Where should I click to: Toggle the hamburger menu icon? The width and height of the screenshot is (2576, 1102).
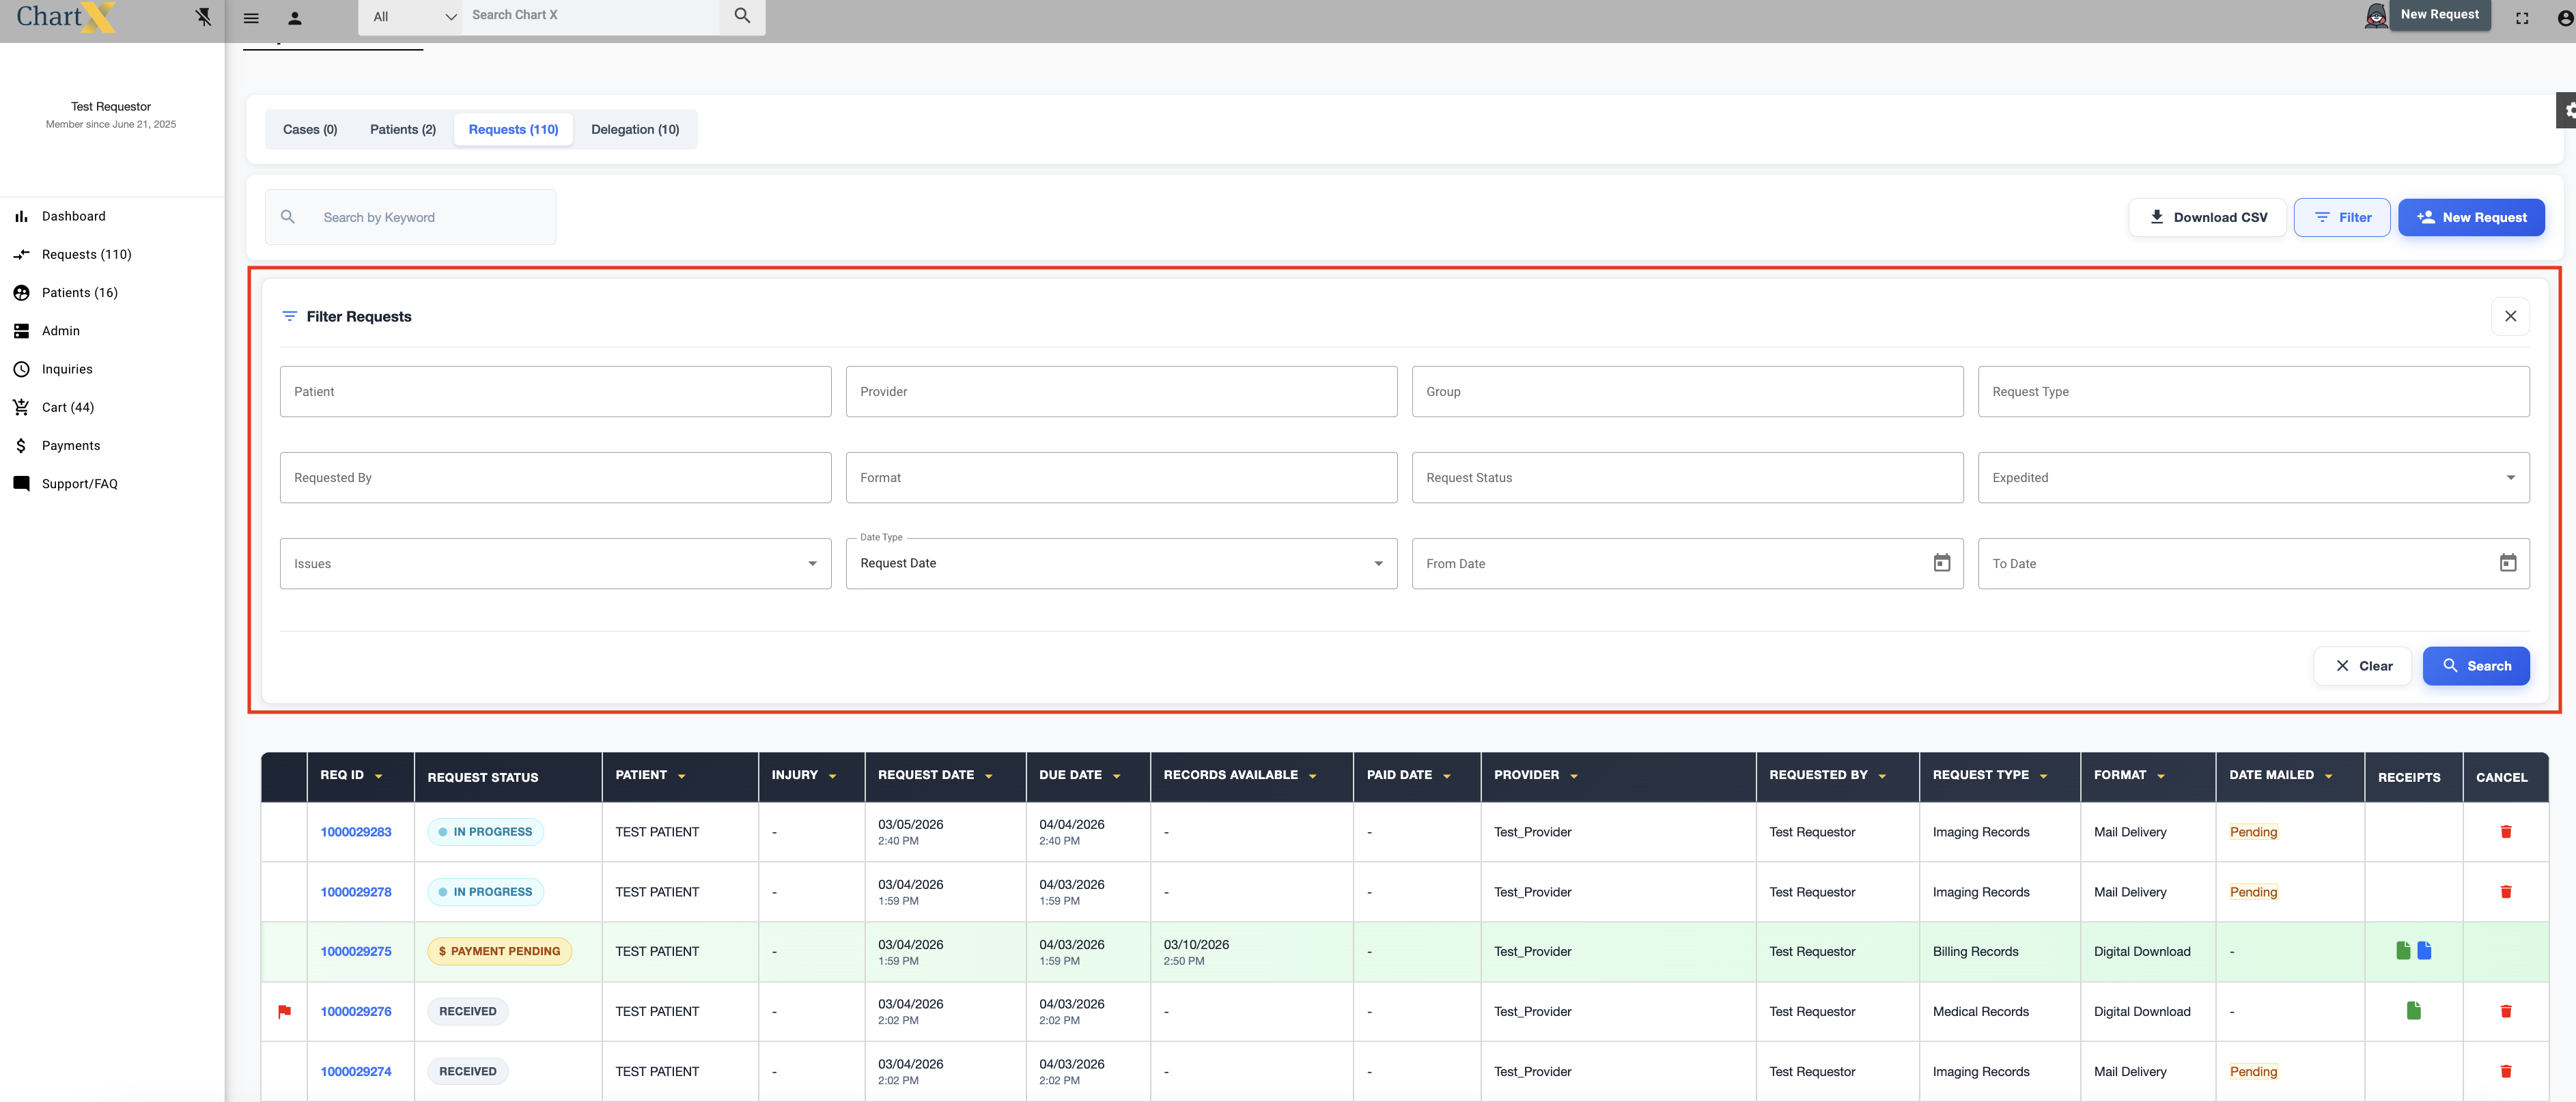[251, 18]
